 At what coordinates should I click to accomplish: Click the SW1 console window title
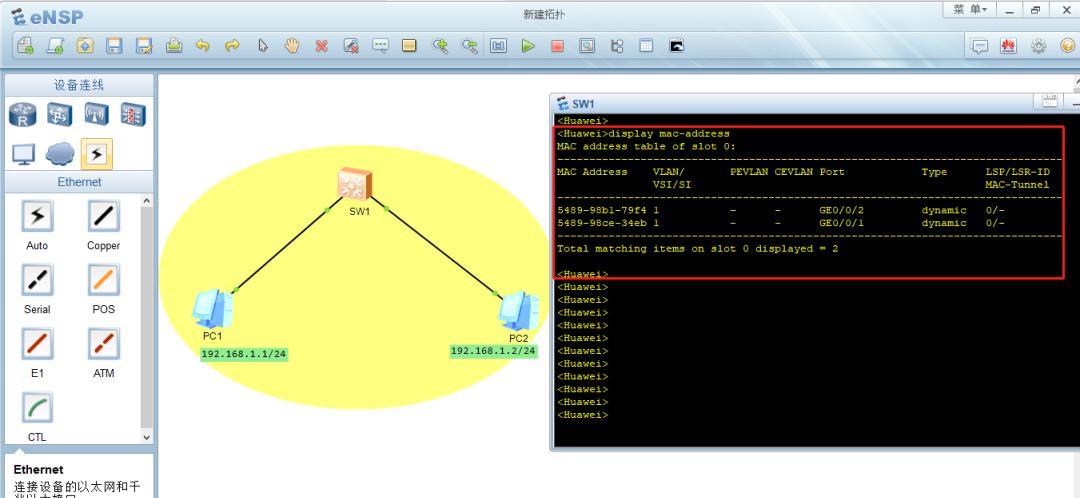583,104
